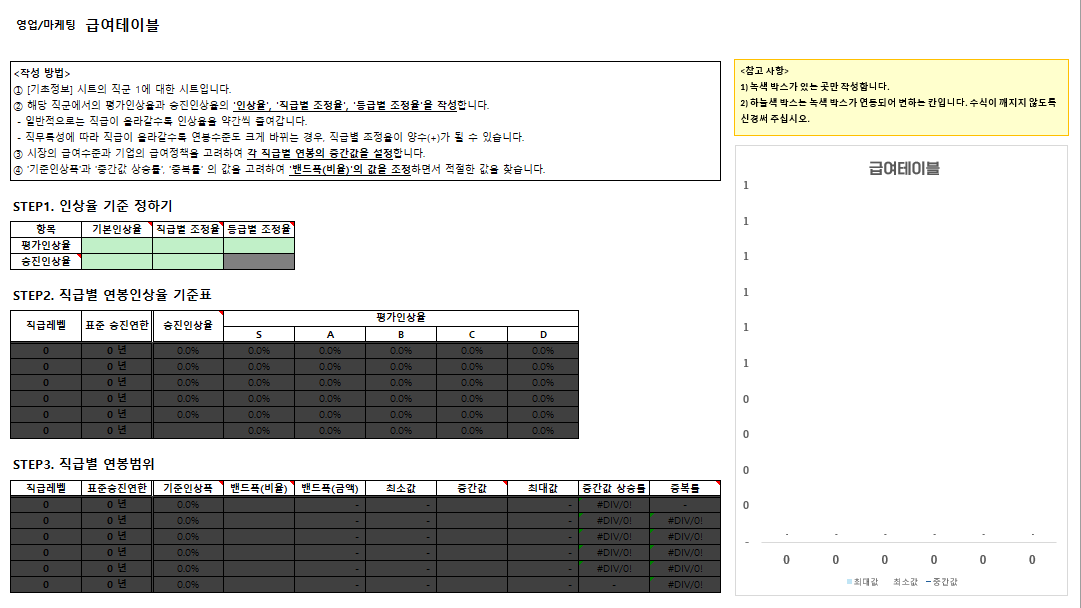Click the 표준 승진연한 header in STEP2 table
The image size is (1081, 608).
tap(117, 325)
